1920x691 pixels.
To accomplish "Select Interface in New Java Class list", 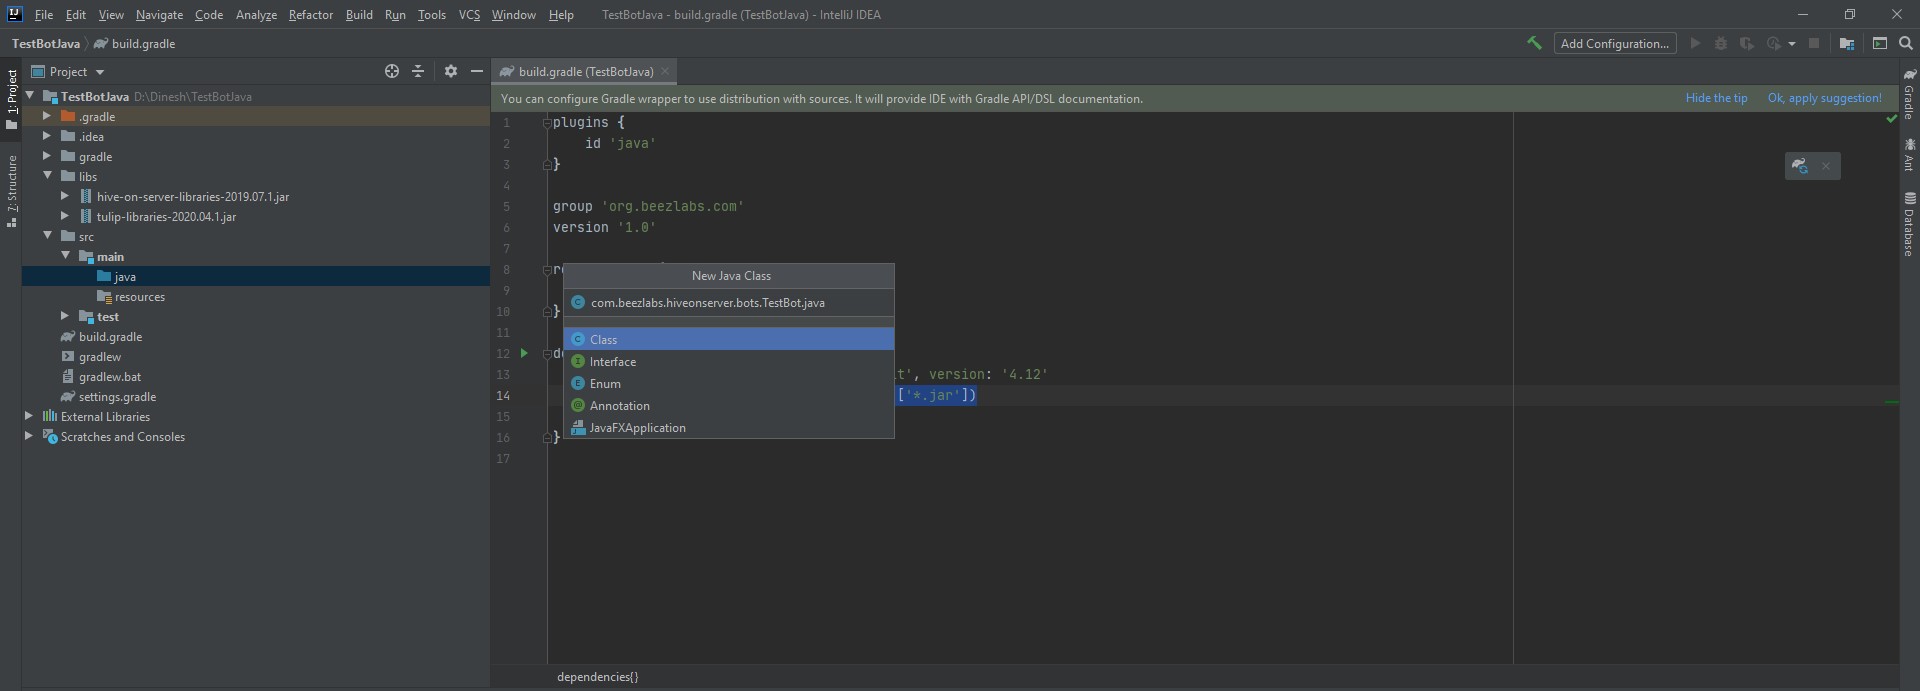I will click(729, 361).
